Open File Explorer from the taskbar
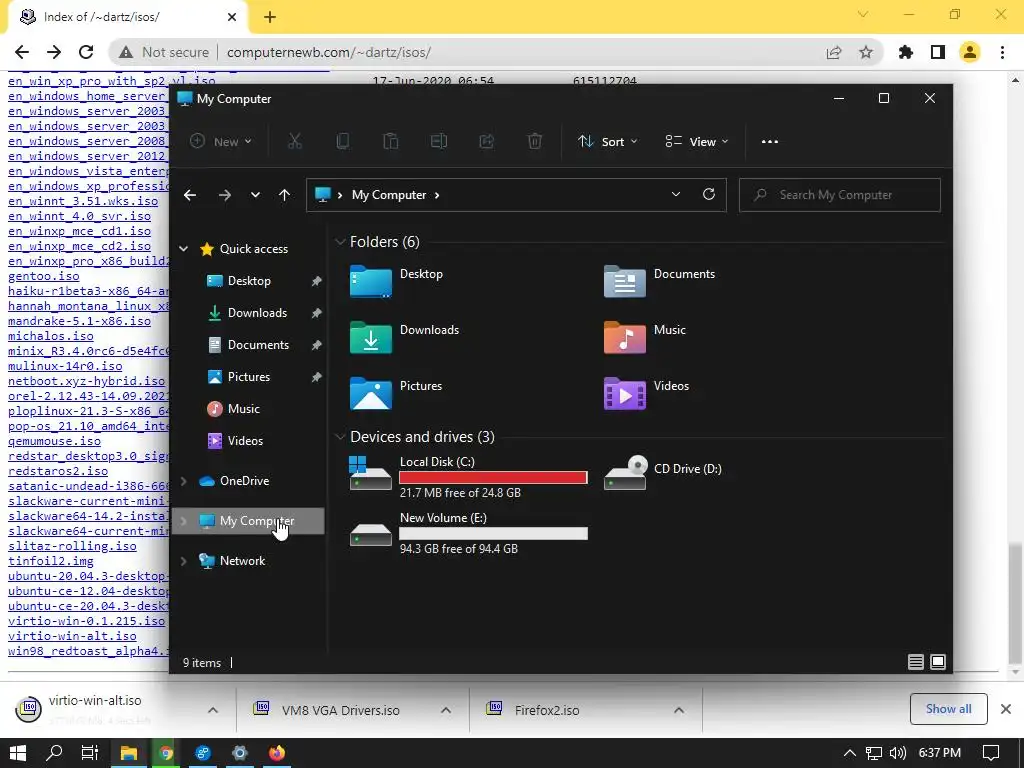 pyautogui.click(x=129, y=753)
